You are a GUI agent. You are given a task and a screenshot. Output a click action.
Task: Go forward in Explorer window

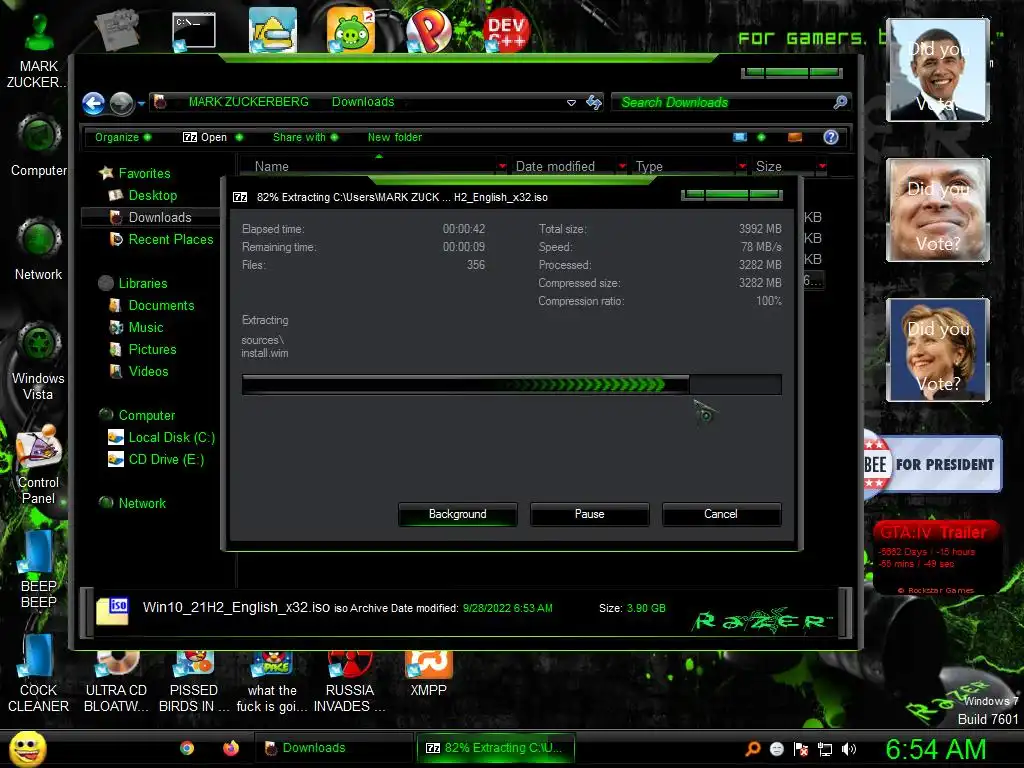pos(121,103)
